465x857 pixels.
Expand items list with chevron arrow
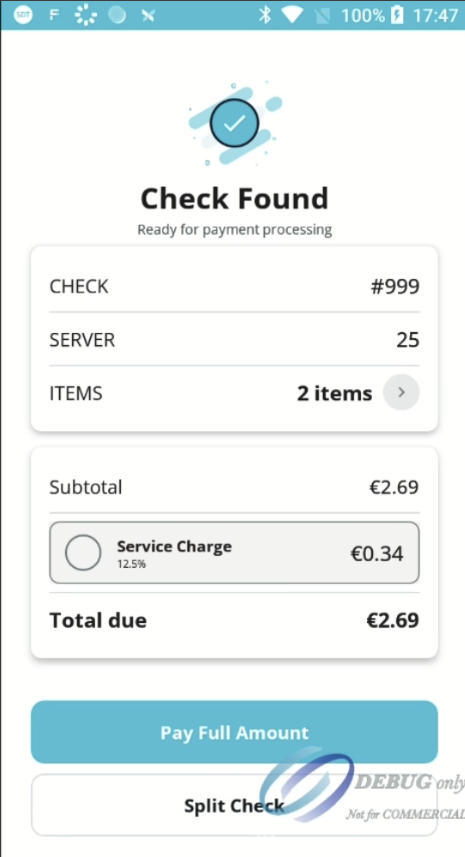pos(401,392)
